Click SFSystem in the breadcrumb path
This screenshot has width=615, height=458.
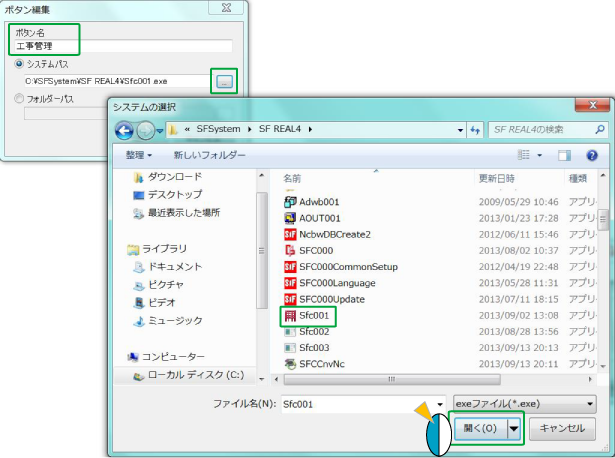tap(218, 129)
